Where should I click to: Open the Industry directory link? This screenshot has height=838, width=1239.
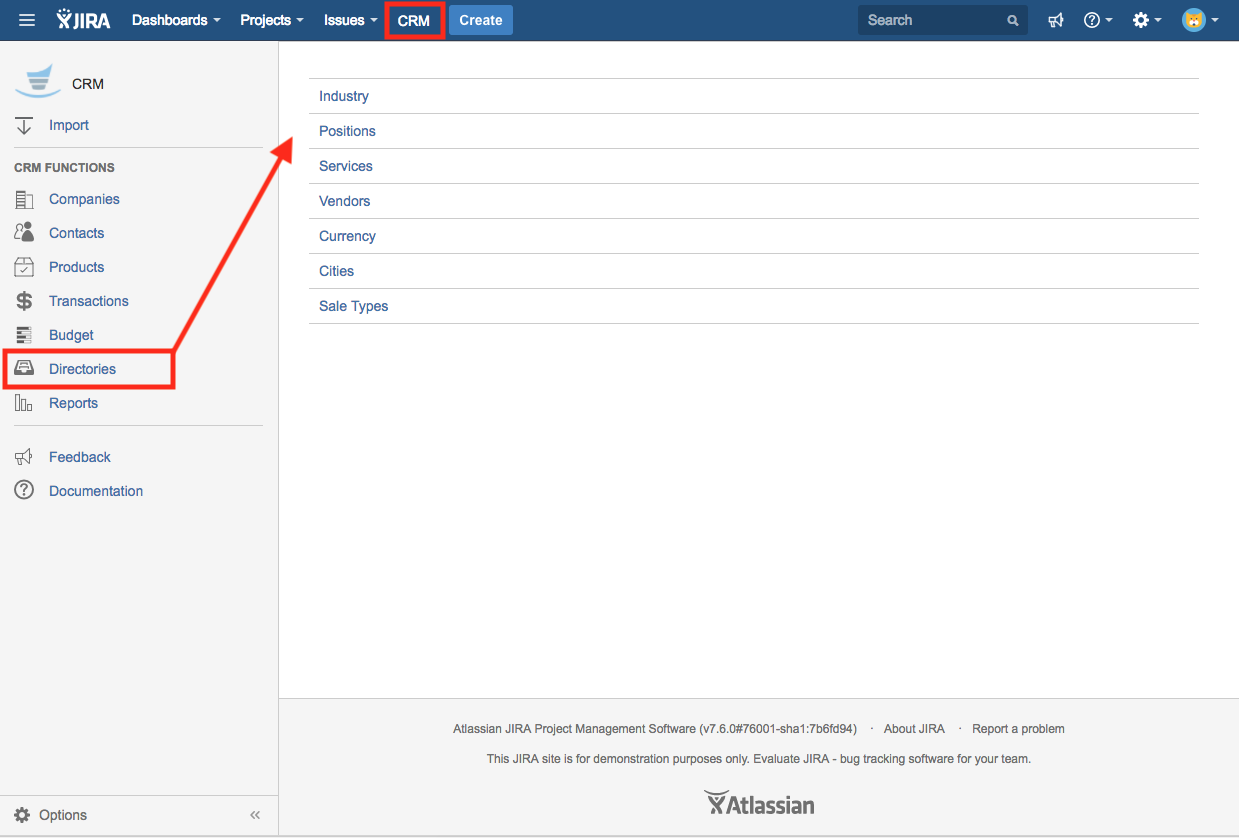(x=344, y=96)
